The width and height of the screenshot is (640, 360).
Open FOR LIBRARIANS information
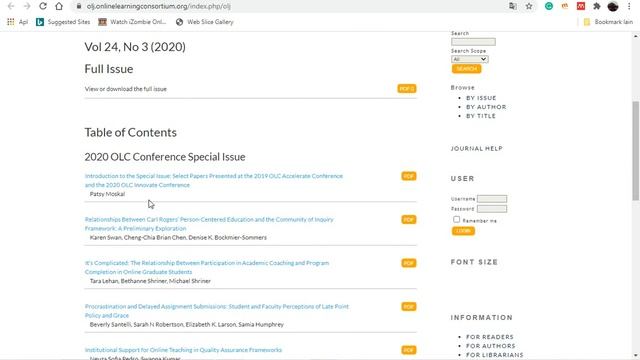(x=495, y=355)
